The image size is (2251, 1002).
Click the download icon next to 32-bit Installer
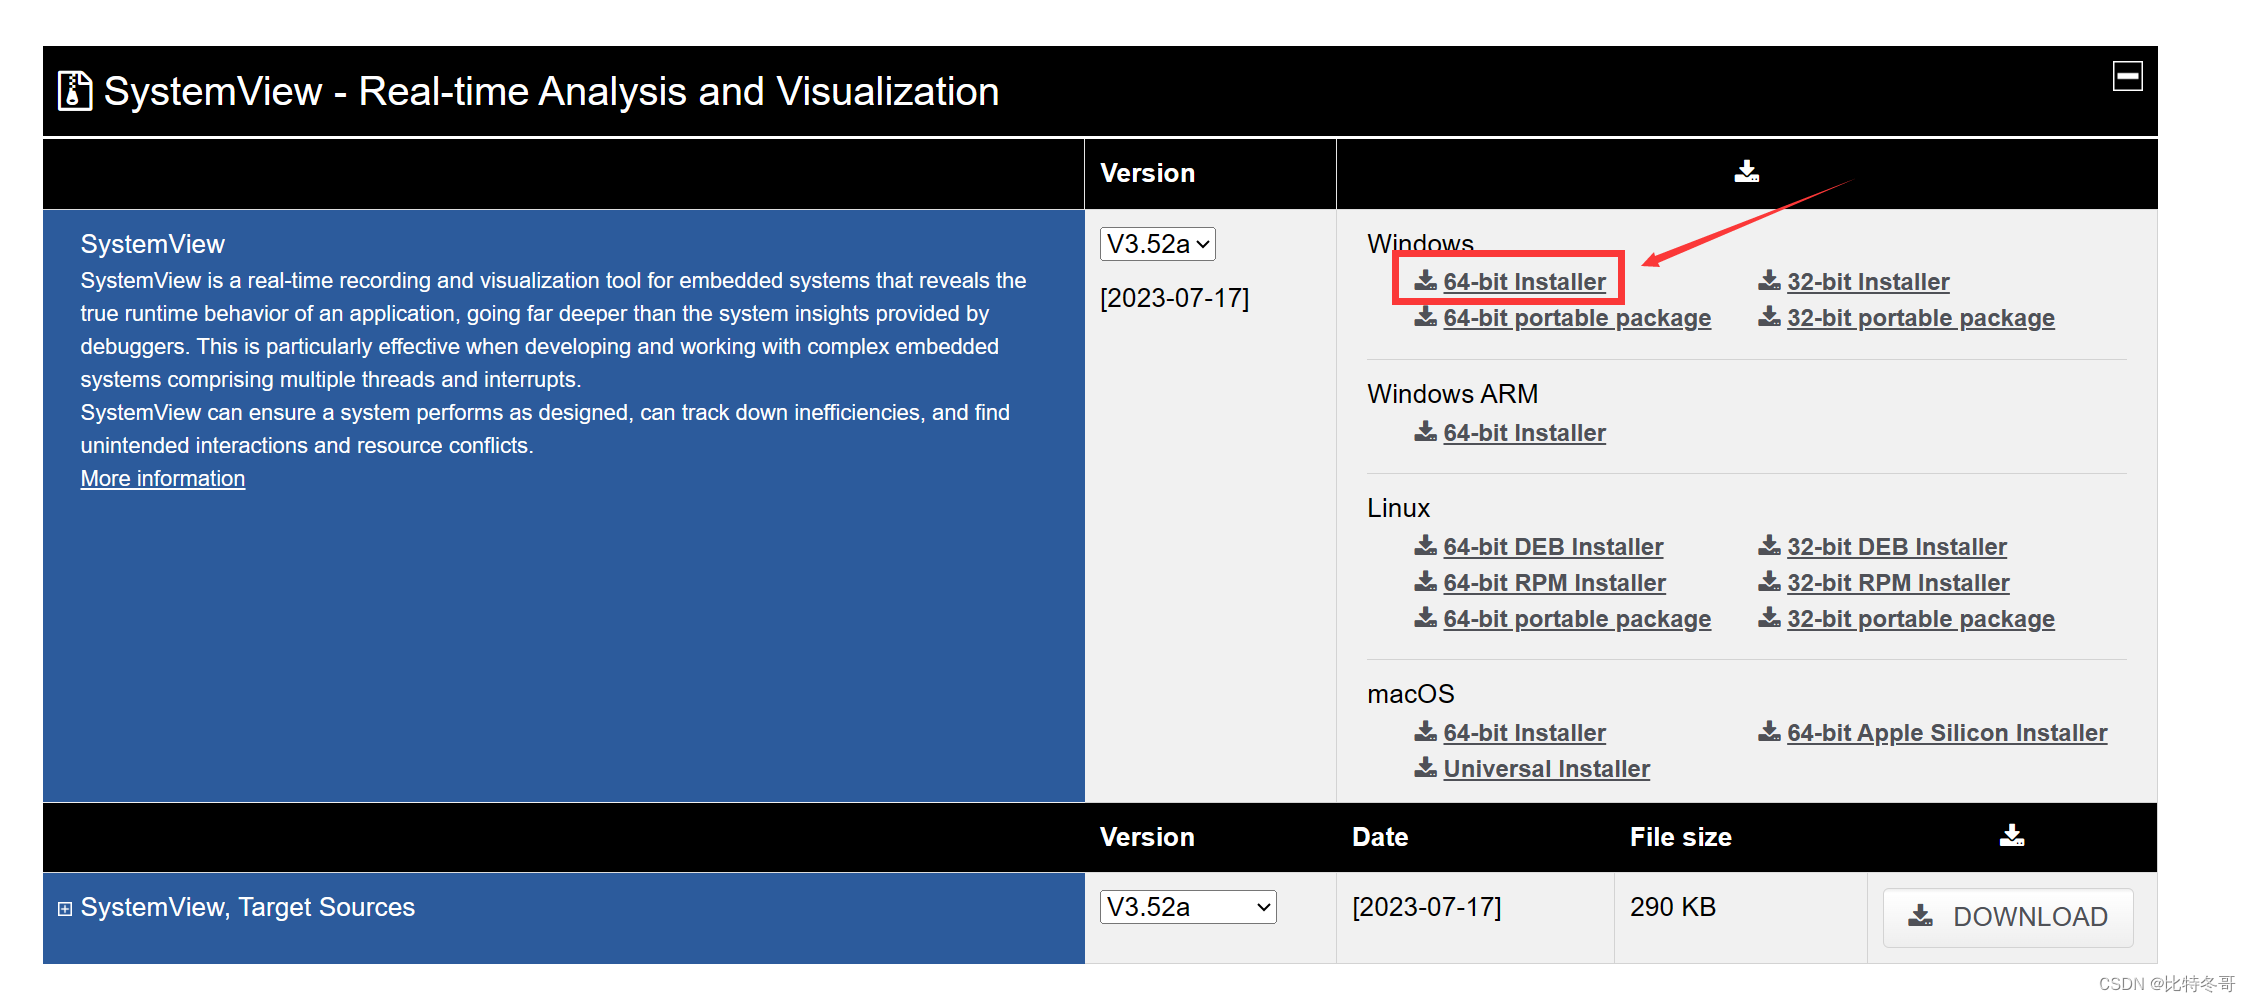tap(1768, 281)
